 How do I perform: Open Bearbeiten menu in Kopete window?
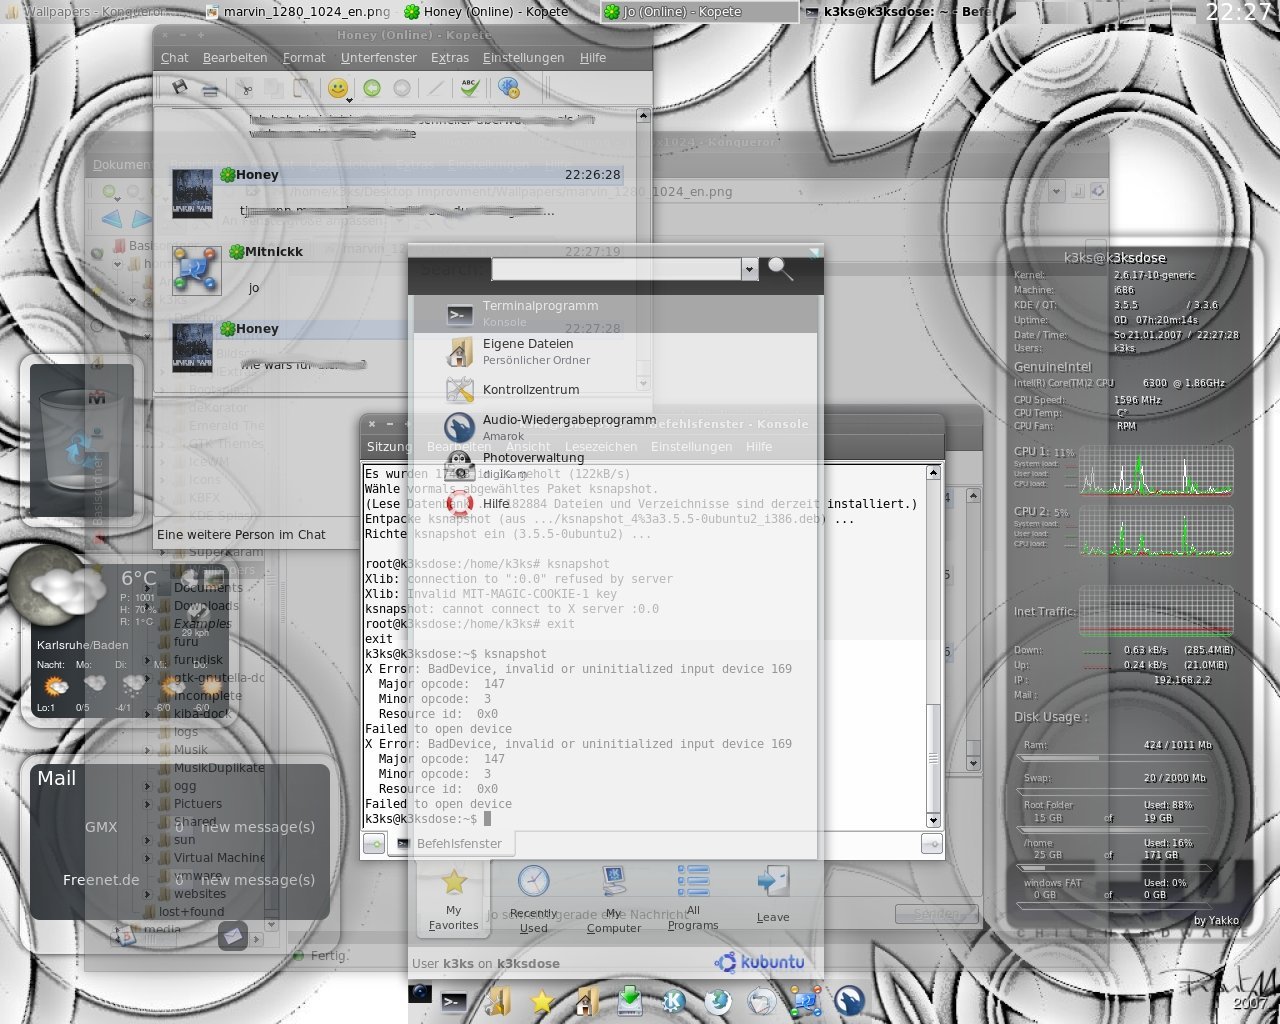(235, 58)
